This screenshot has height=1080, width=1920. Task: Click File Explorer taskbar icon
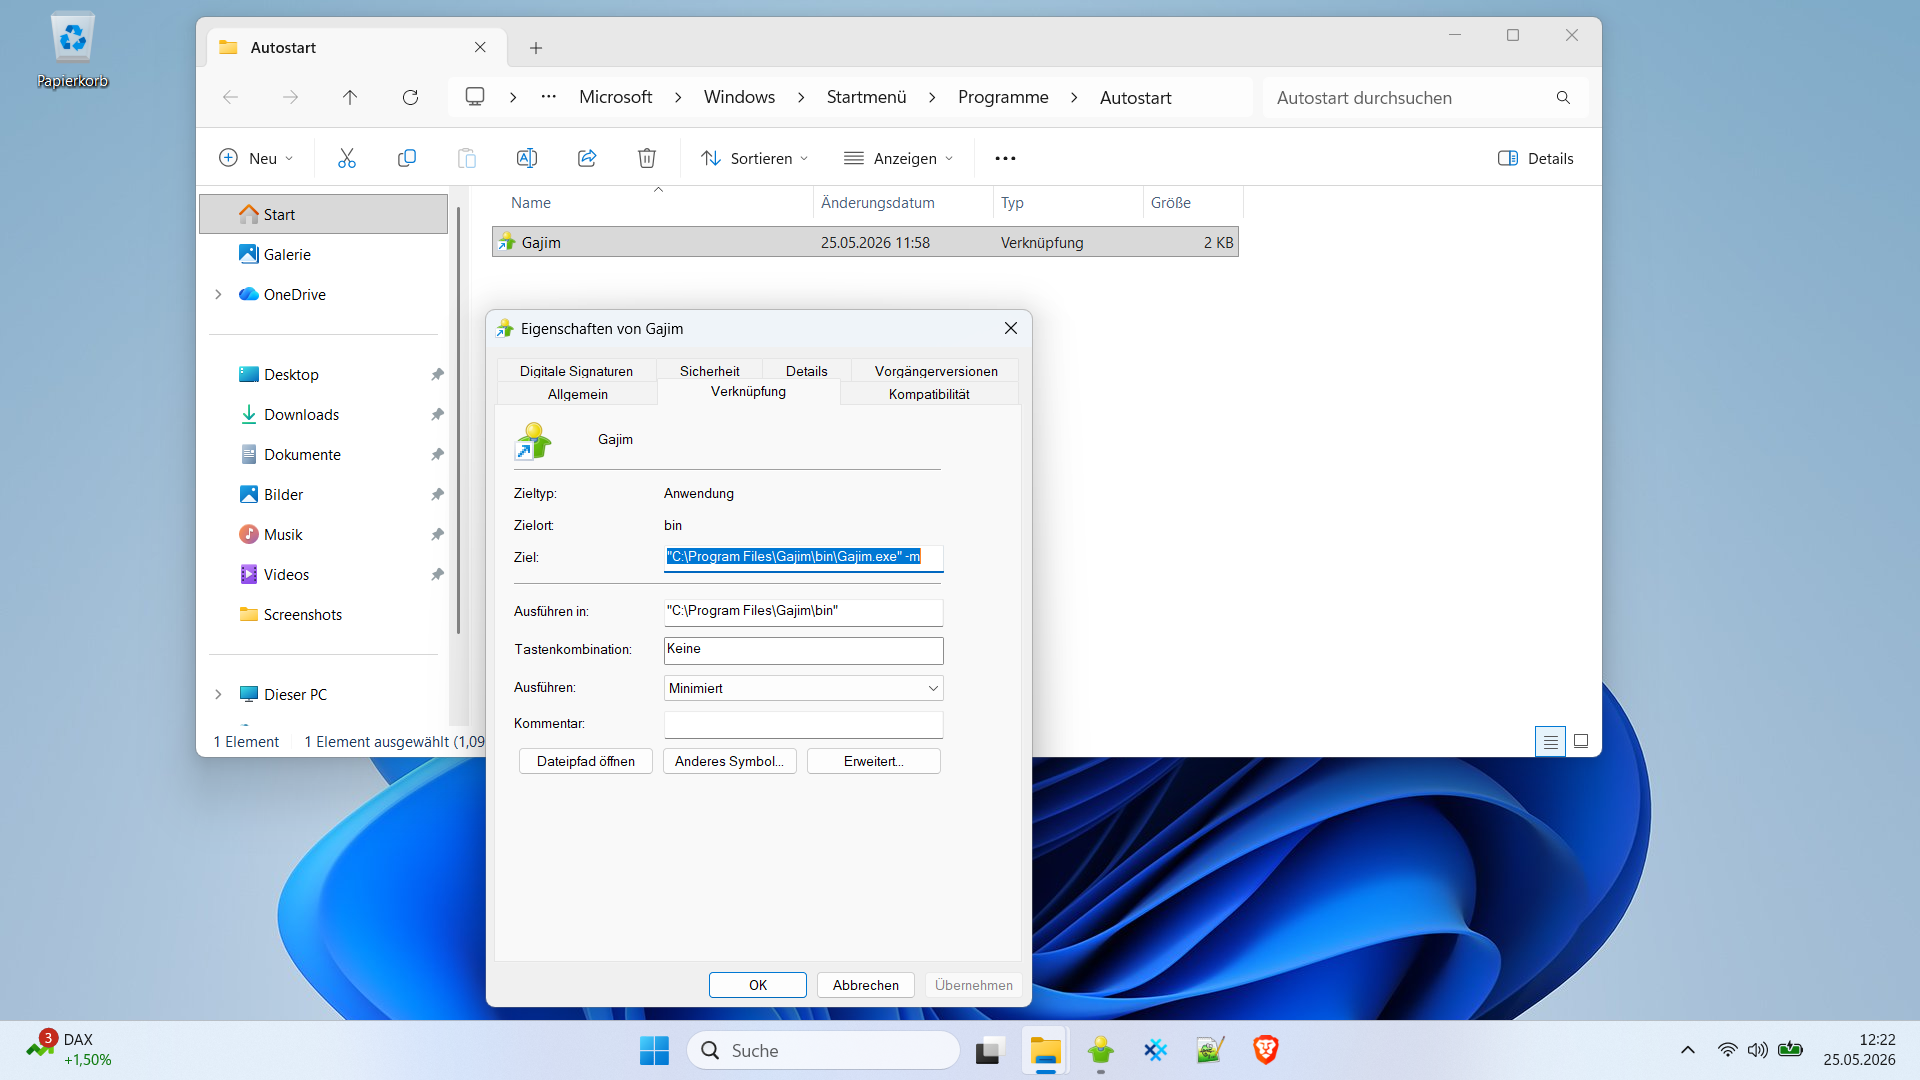pyautogui.click(x=1045, y=1050)
